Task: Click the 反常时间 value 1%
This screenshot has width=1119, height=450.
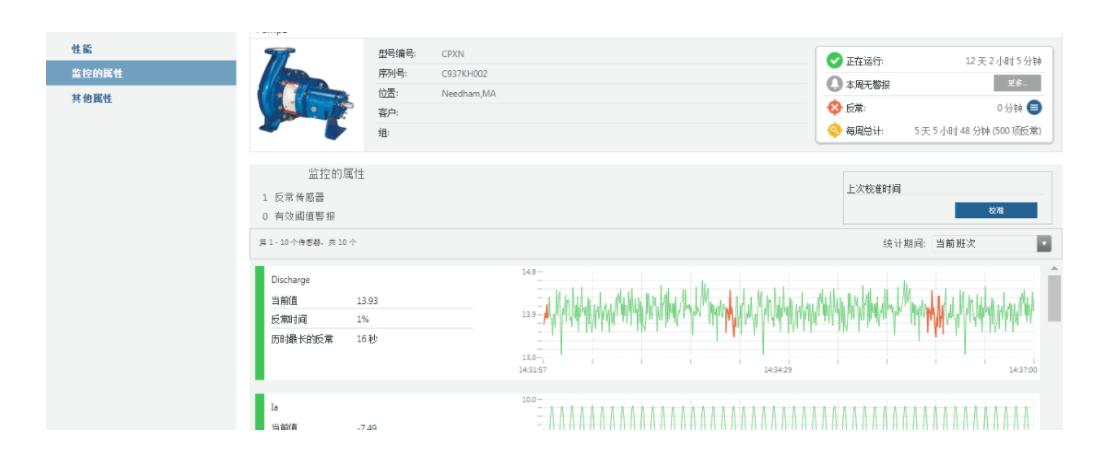Action: (363, 319)
